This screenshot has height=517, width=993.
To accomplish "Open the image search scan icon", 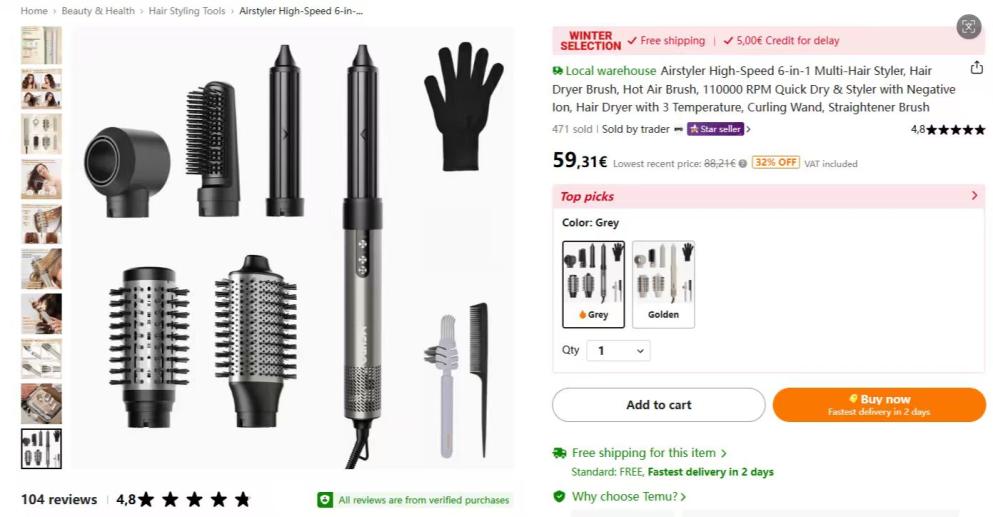I will 968,27.
